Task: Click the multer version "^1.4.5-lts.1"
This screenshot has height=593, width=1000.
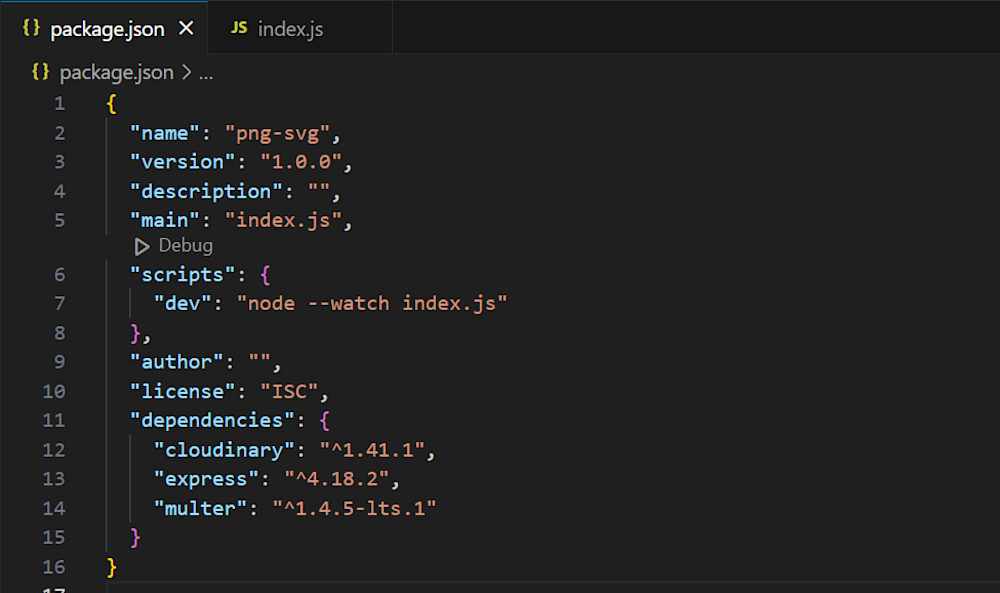Action: coord(355,508)
